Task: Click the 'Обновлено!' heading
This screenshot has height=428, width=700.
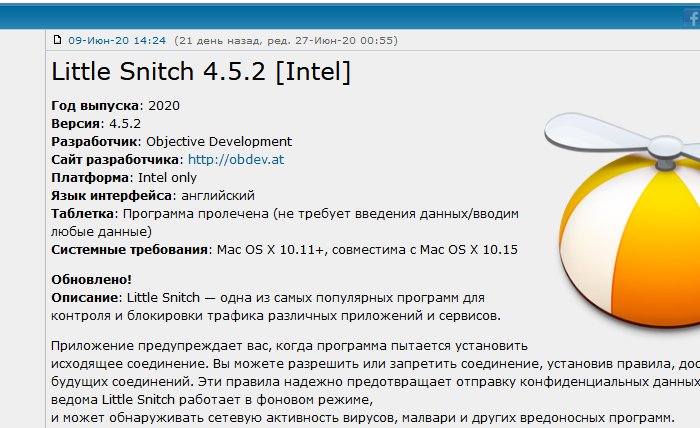Action: pos(92,279)
